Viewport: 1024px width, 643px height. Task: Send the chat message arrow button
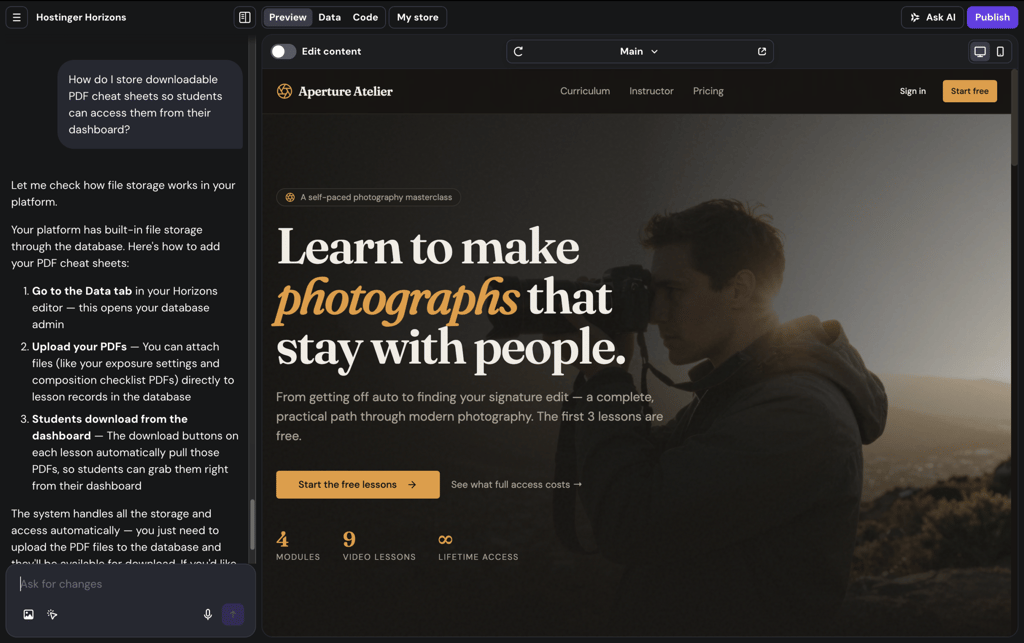233,614
